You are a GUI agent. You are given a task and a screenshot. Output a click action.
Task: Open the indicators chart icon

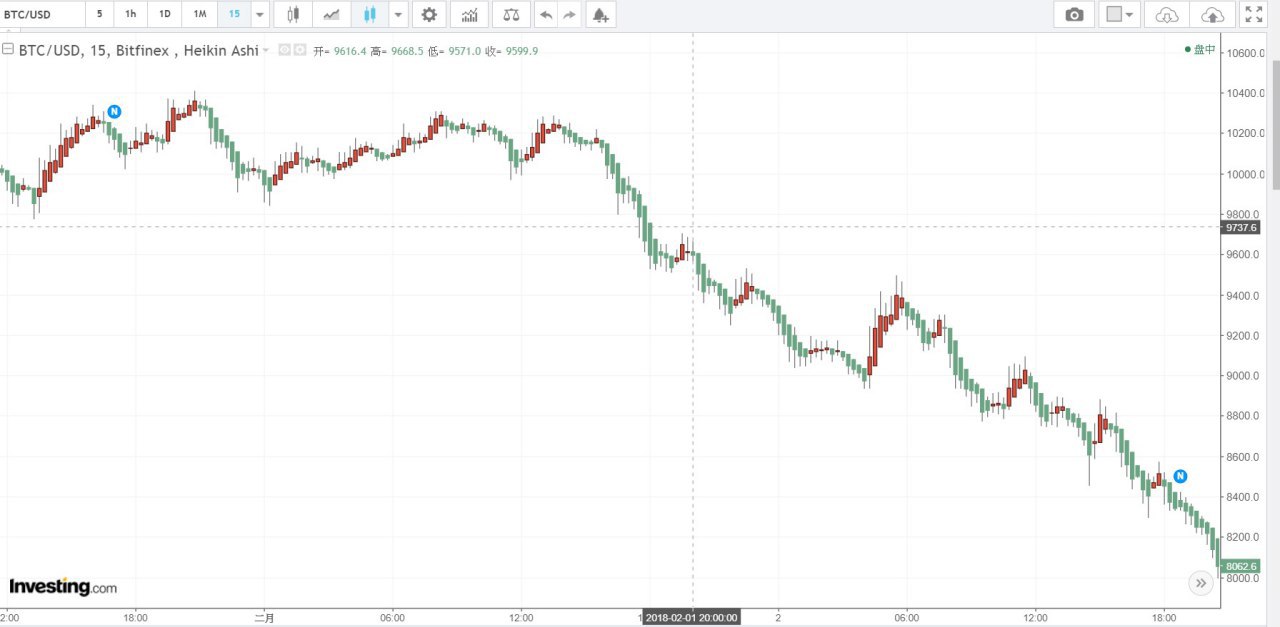tap(469, 15)
